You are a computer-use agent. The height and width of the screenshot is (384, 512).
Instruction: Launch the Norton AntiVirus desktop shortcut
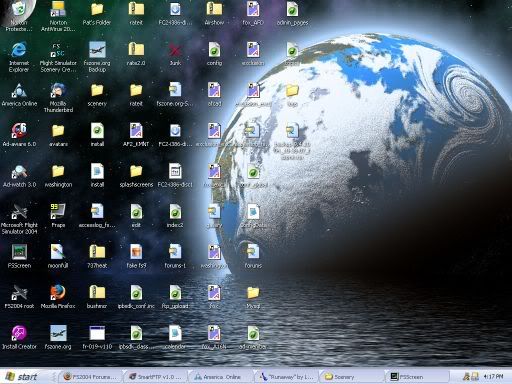(58, 9)
